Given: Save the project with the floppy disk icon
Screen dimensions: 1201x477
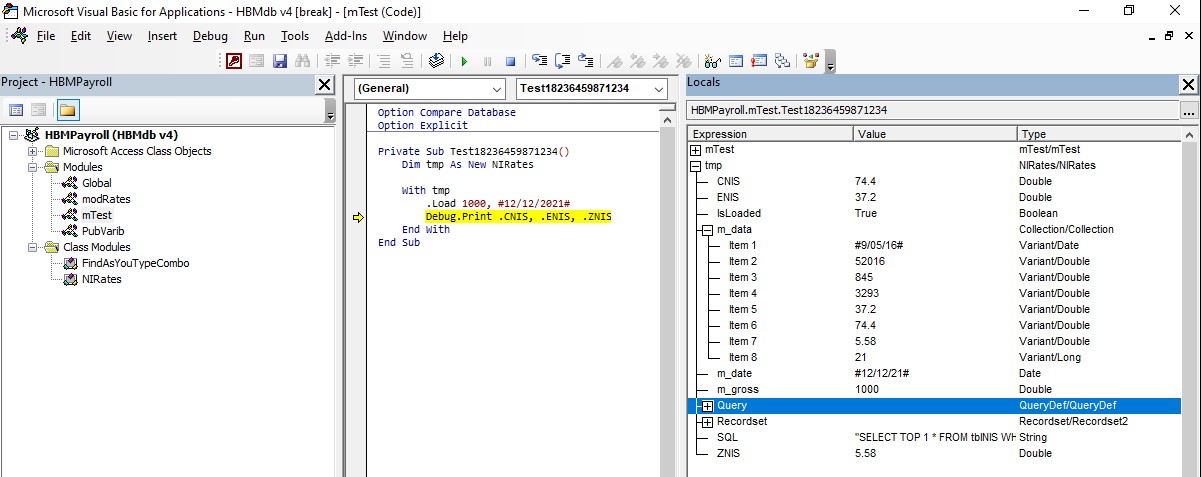Looking at the screenshot, I should point(280,61).
